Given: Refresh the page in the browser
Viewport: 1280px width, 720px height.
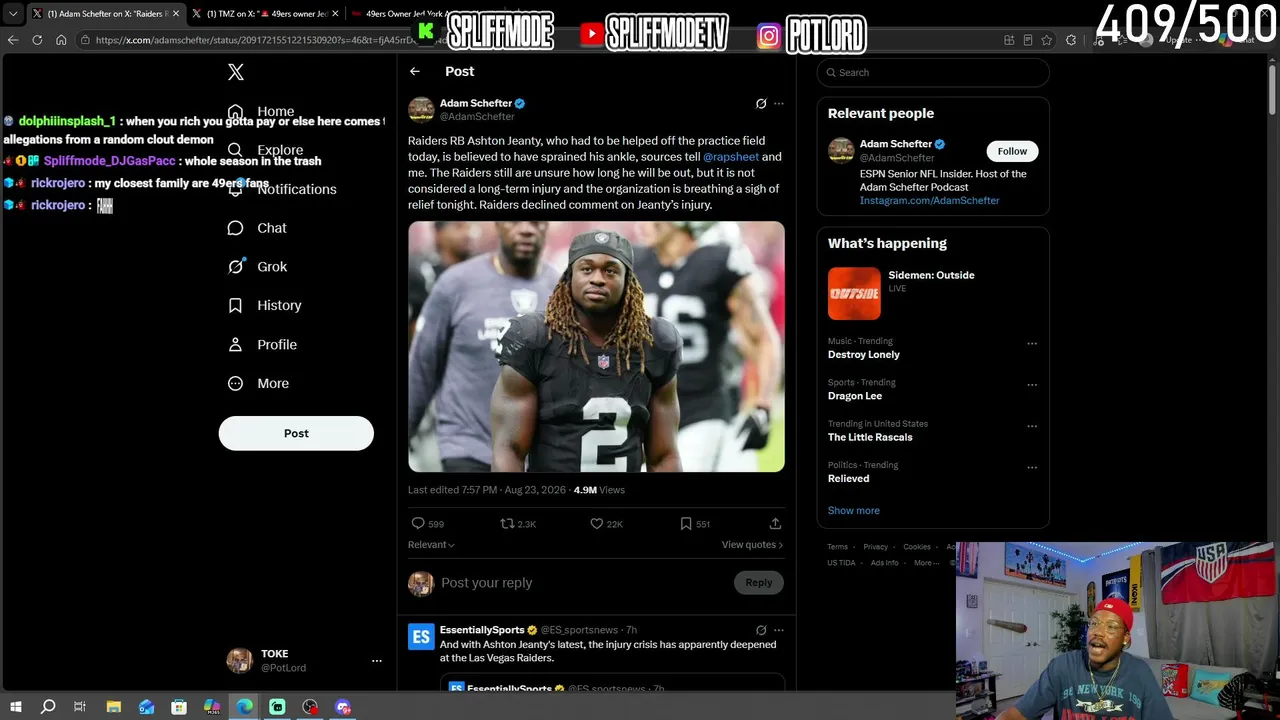Looking at the screenshot, I should [x=37, y=40].
